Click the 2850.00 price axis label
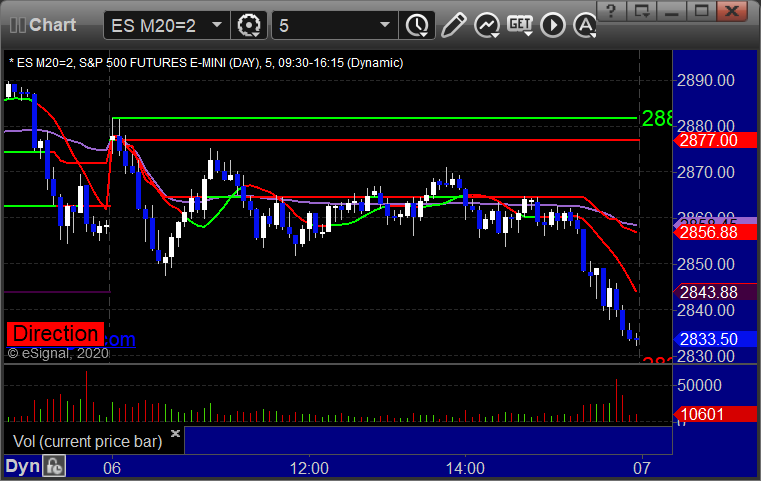The height and width of the screenshot is (481, 761). pos(706,264)
